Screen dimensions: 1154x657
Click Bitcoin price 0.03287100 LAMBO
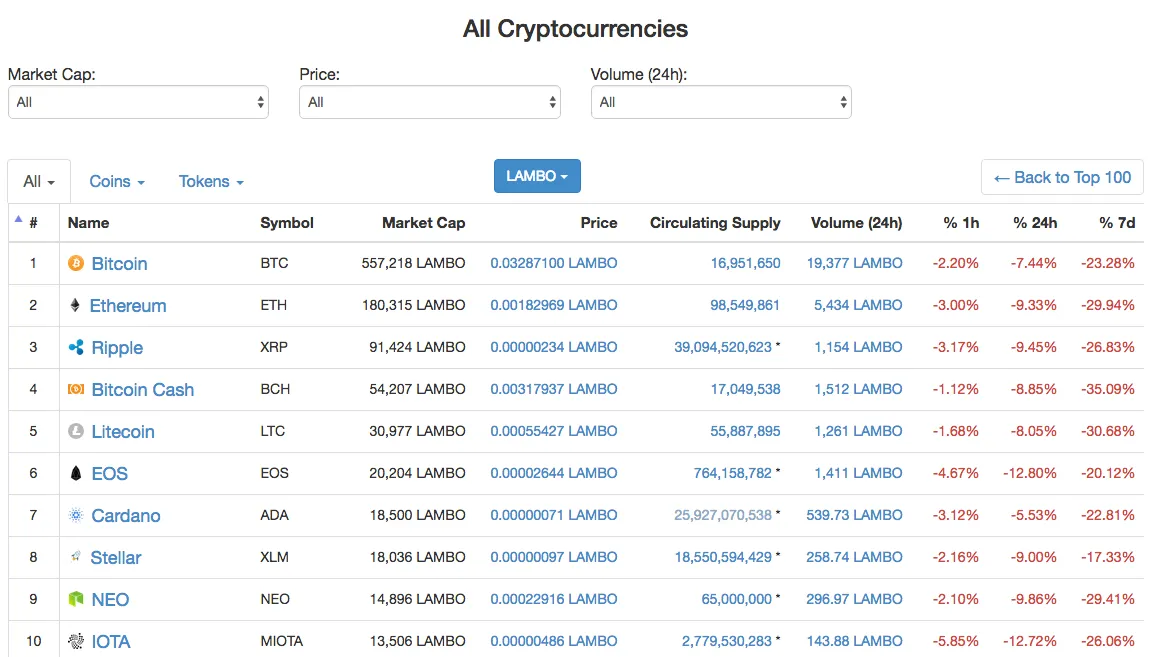[x=553, y=263]
